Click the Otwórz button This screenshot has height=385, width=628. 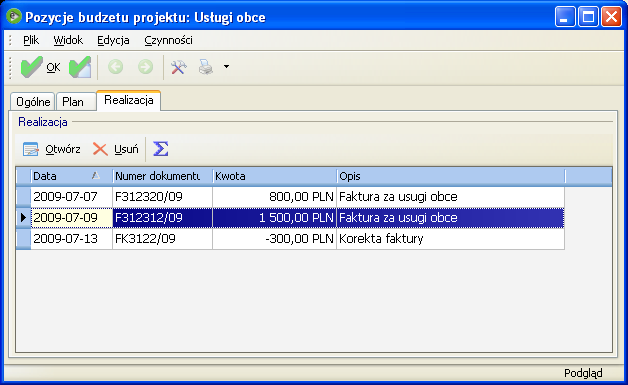[51, 149]
